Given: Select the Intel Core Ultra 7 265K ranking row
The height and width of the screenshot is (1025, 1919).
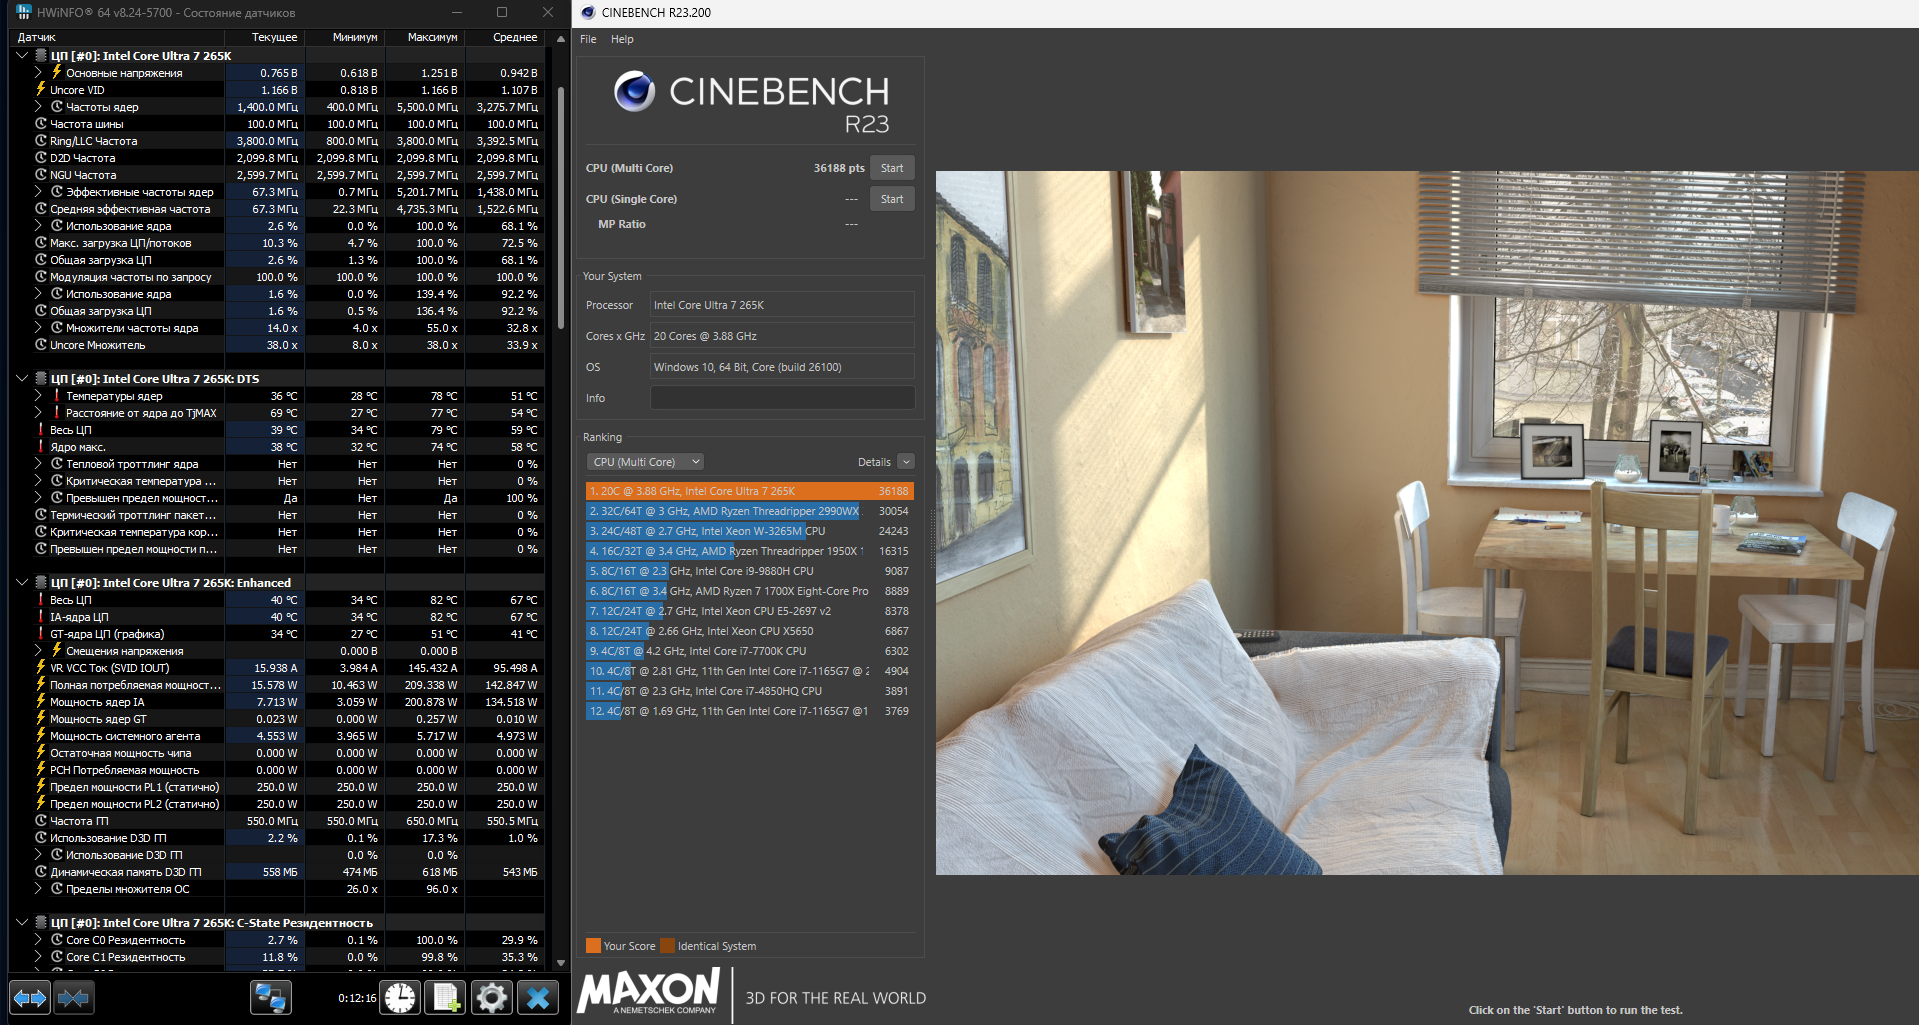Looking at the screenshot, I should (x=749, y=491).
